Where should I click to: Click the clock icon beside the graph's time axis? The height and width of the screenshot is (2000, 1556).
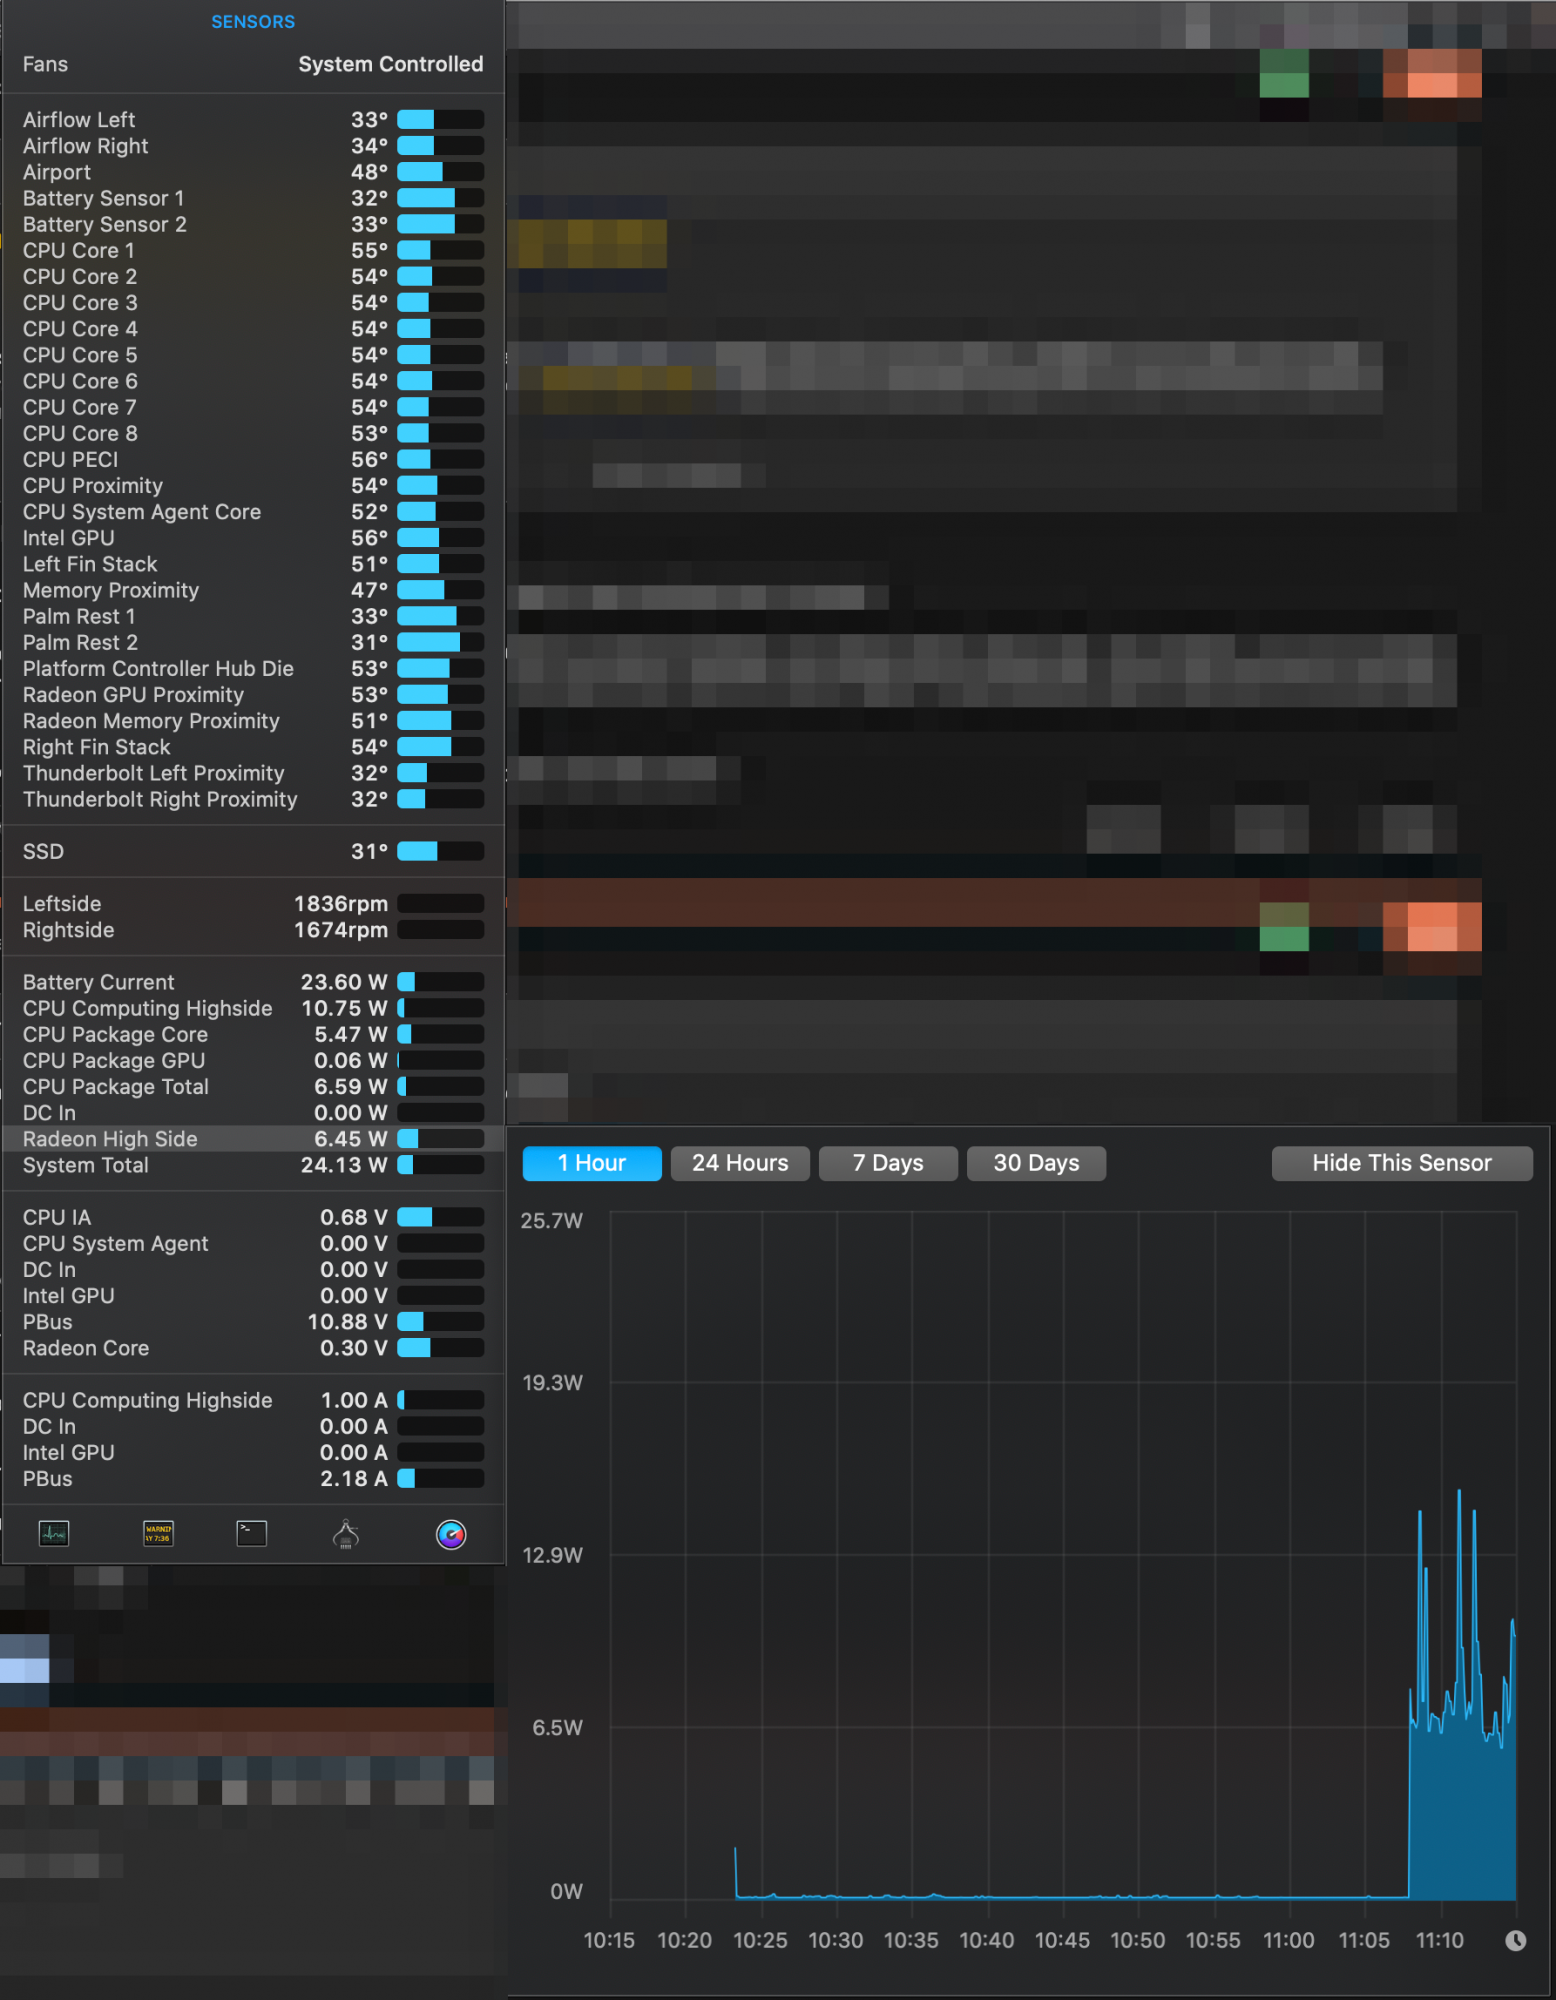pos(1516,1941)
